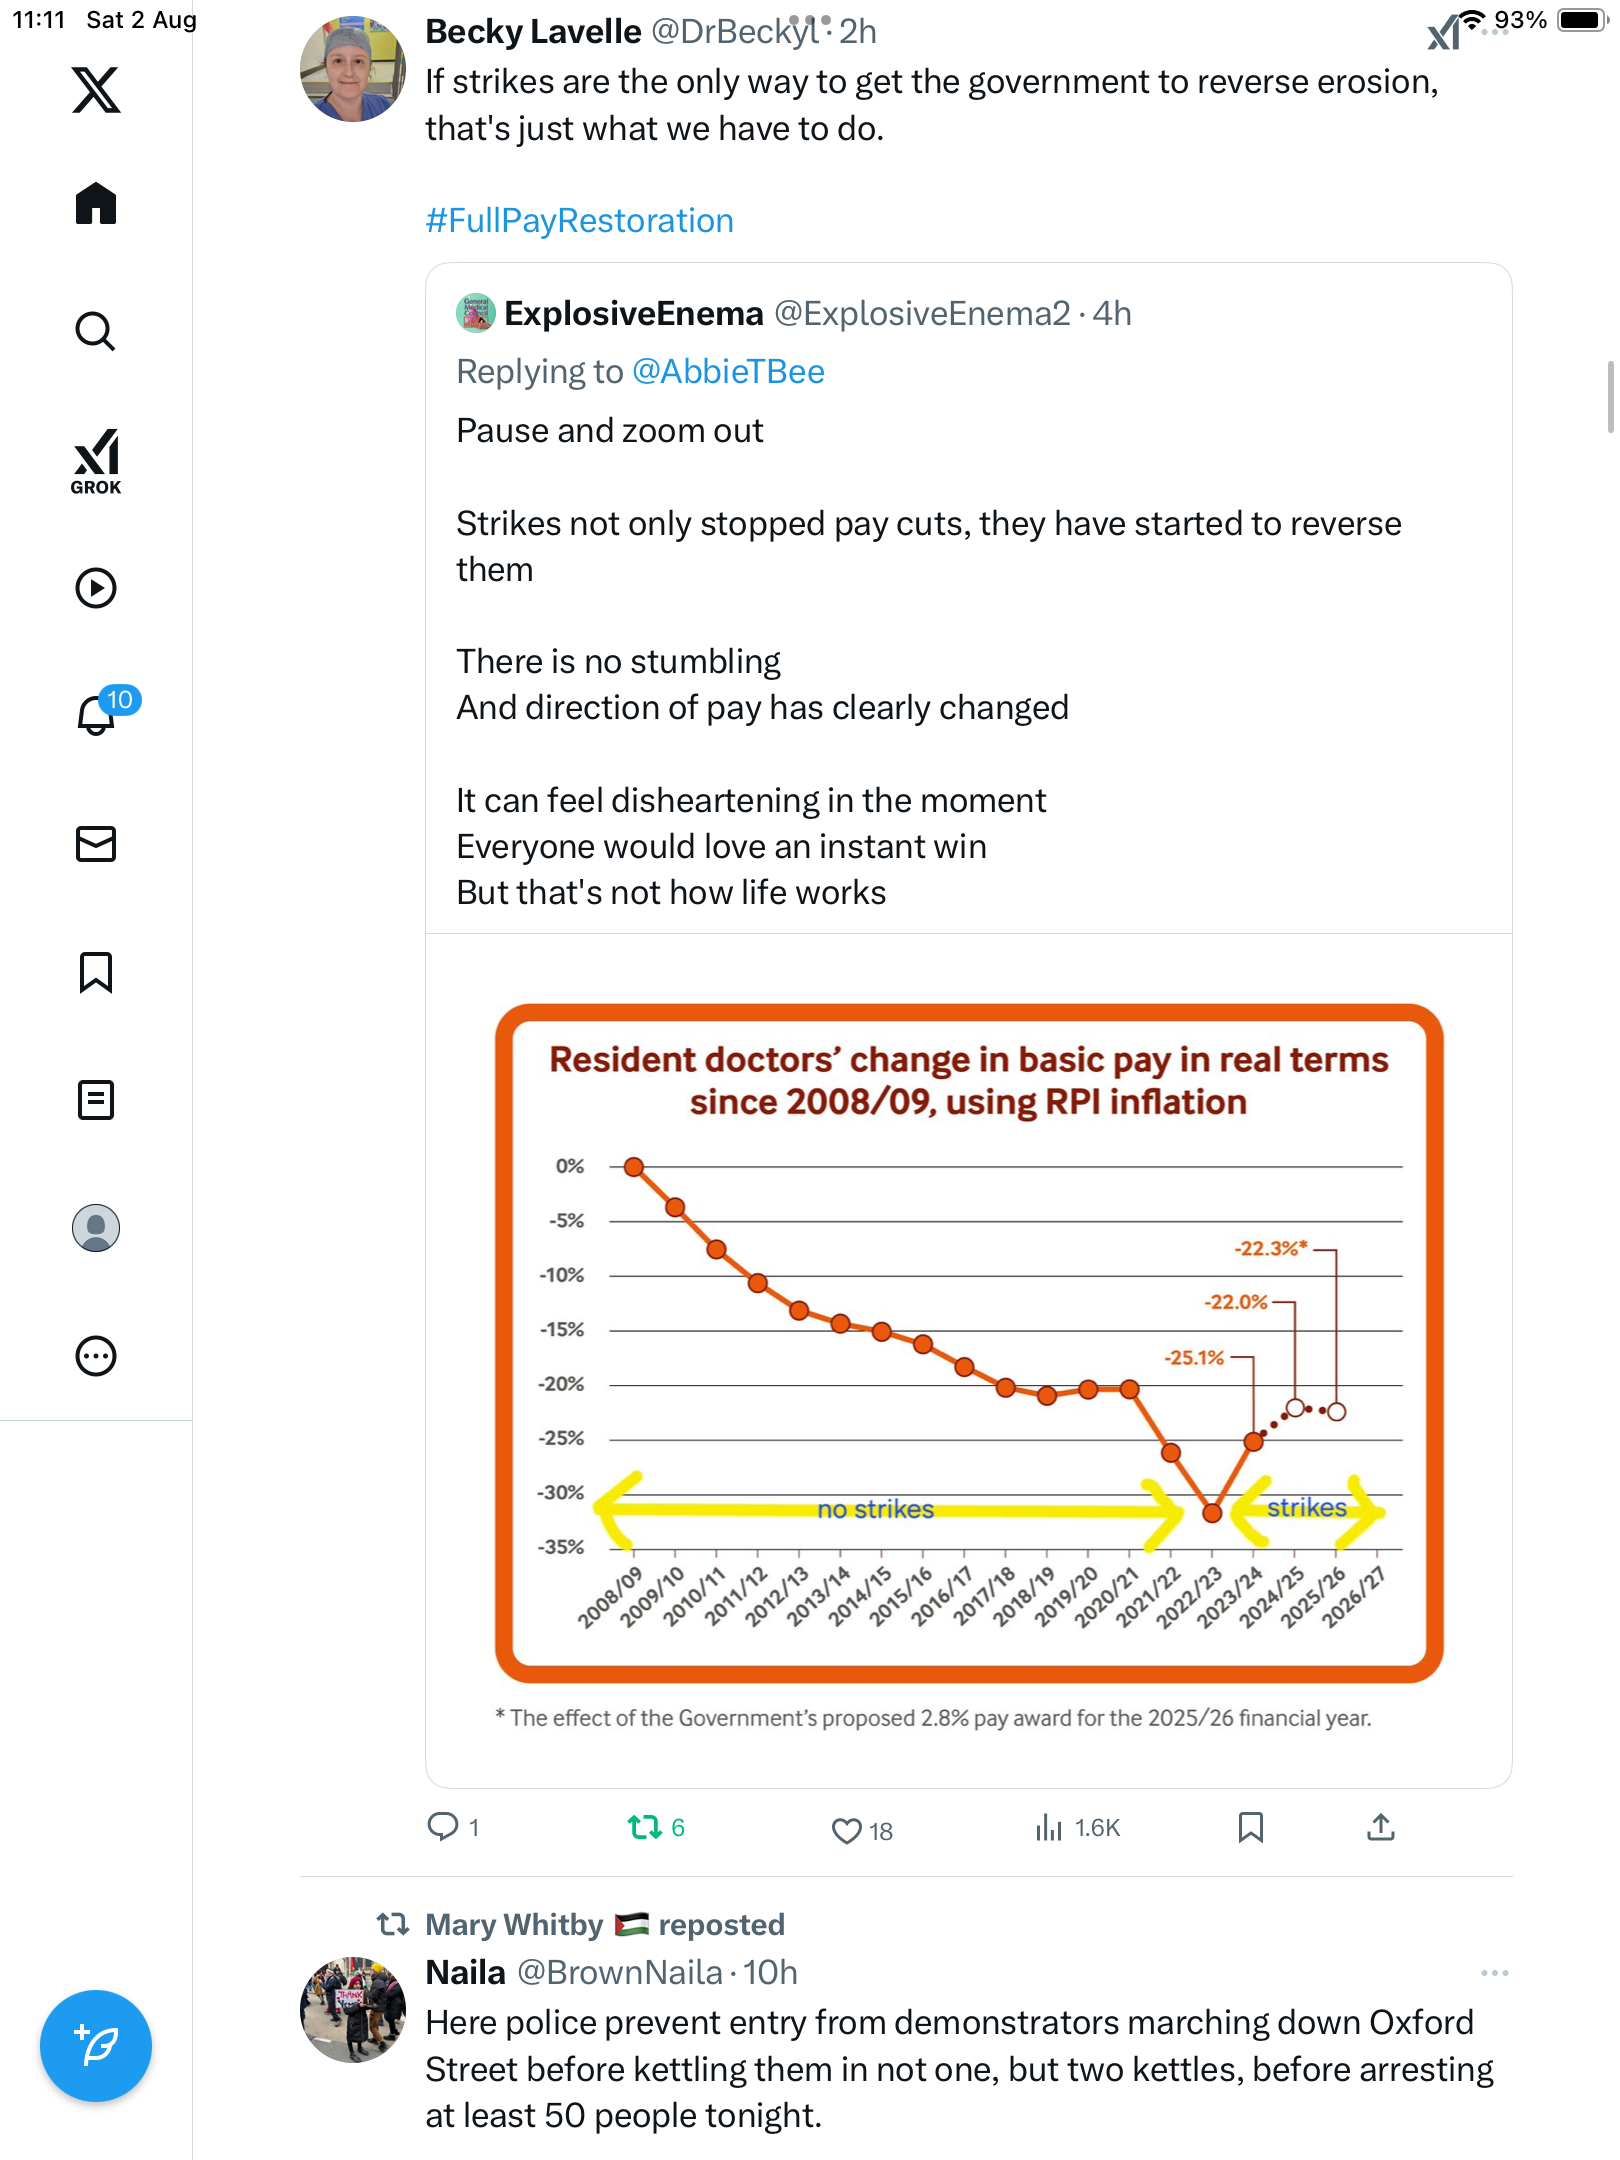Open your profile from the sidebar avatar
Image resolution: width=1620 pixels, height=2160 pixels.
[x=96, y=1228]
